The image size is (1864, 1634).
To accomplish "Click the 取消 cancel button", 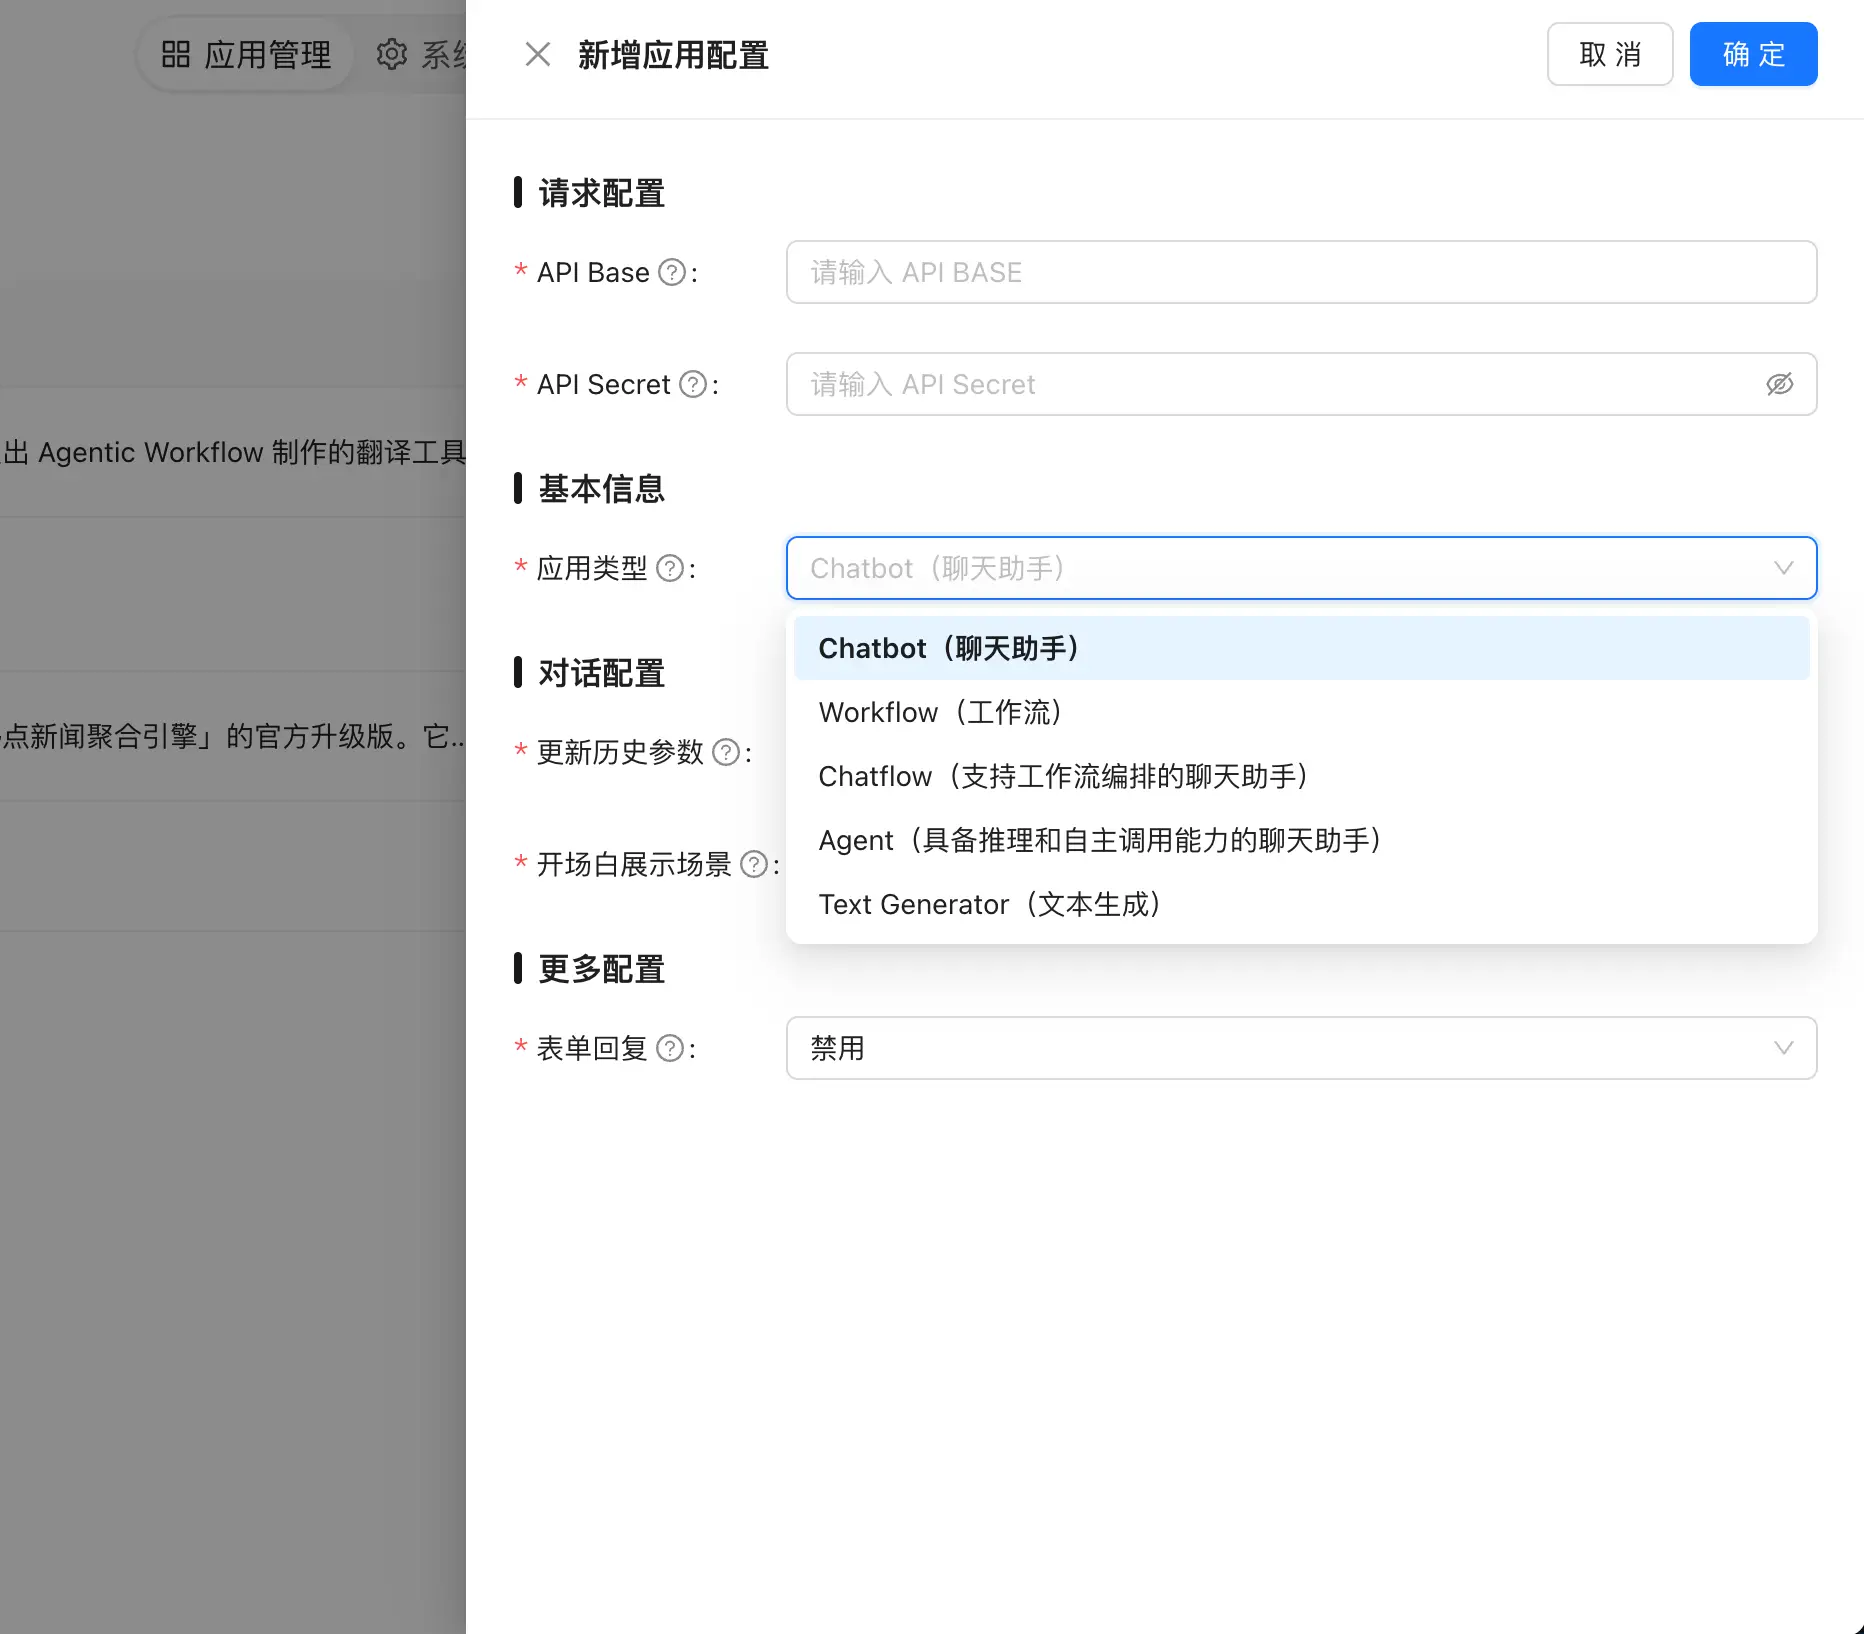I will [x=1610, y=54].
